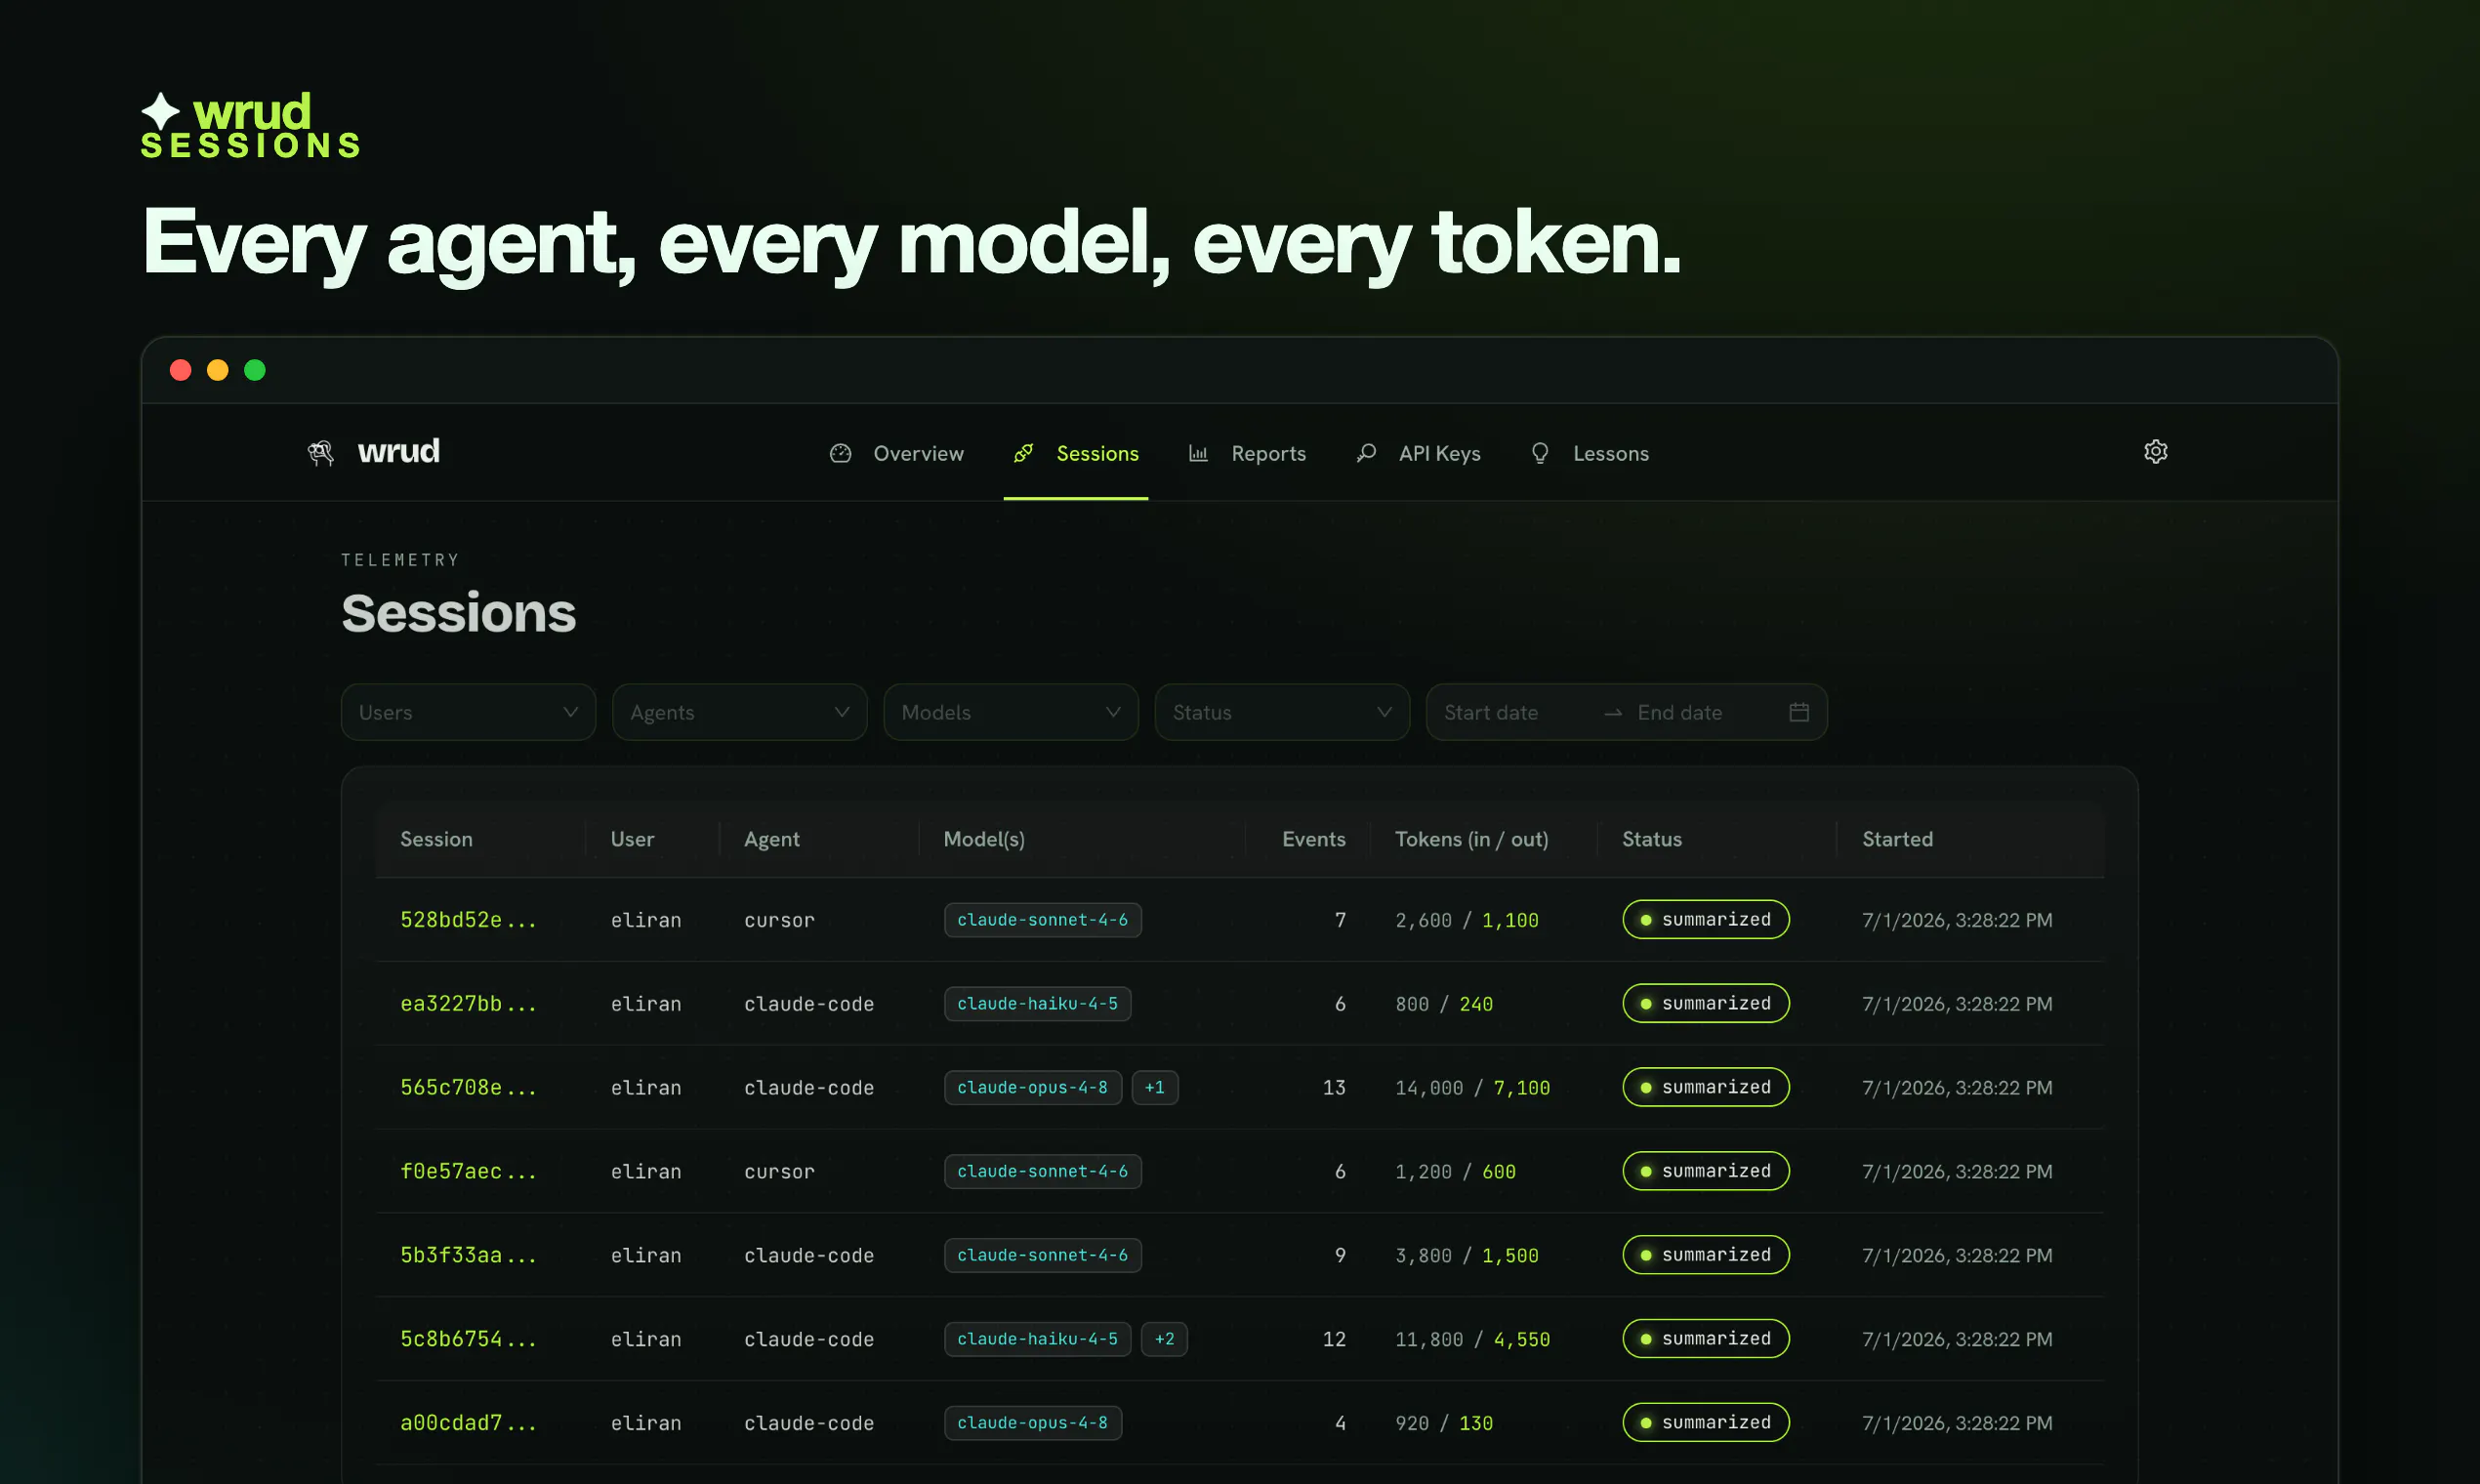Open session 565c708e link
Viewport: 2480px width, 1484px height.
click(468, 1088)
